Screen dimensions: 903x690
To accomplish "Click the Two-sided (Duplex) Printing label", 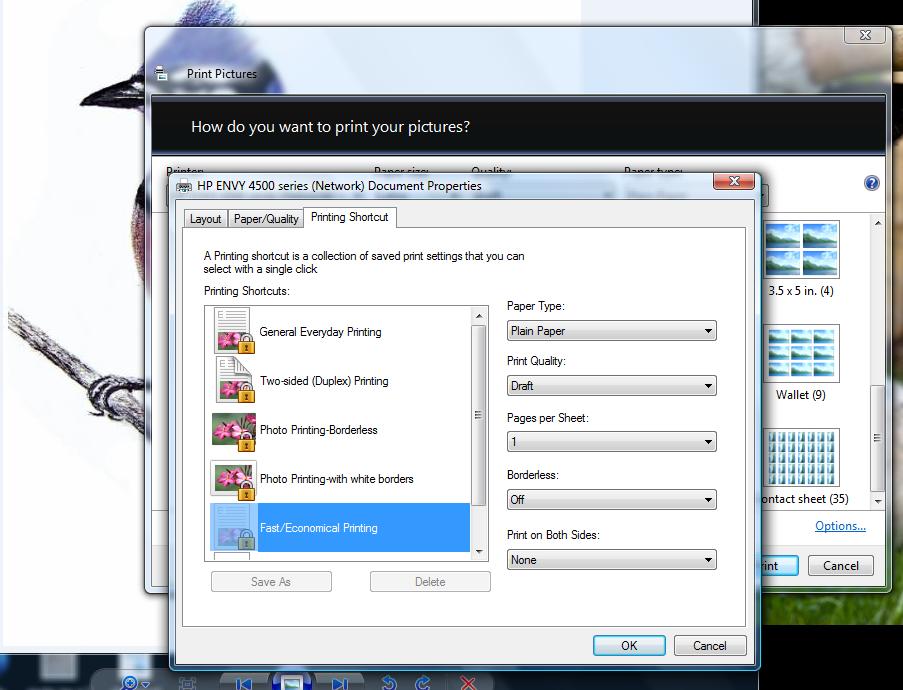I will pos(324,381).
